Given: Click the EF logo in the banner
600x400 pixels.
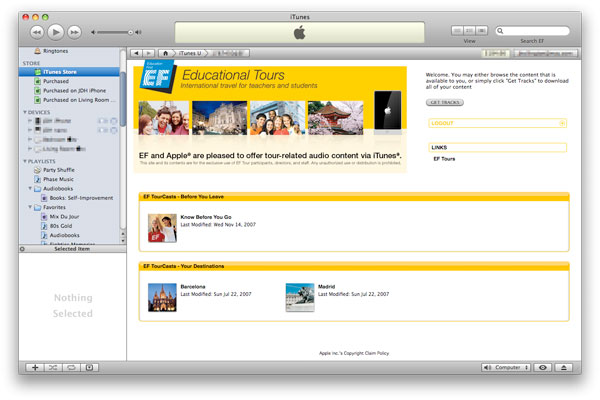Looking at the screenshot, I should point(157,76).
